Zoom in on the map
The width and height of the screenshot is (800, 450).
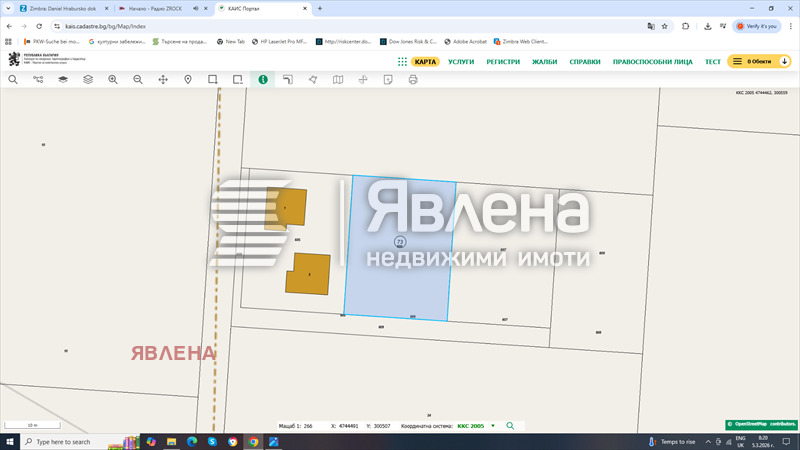point(113,79)
